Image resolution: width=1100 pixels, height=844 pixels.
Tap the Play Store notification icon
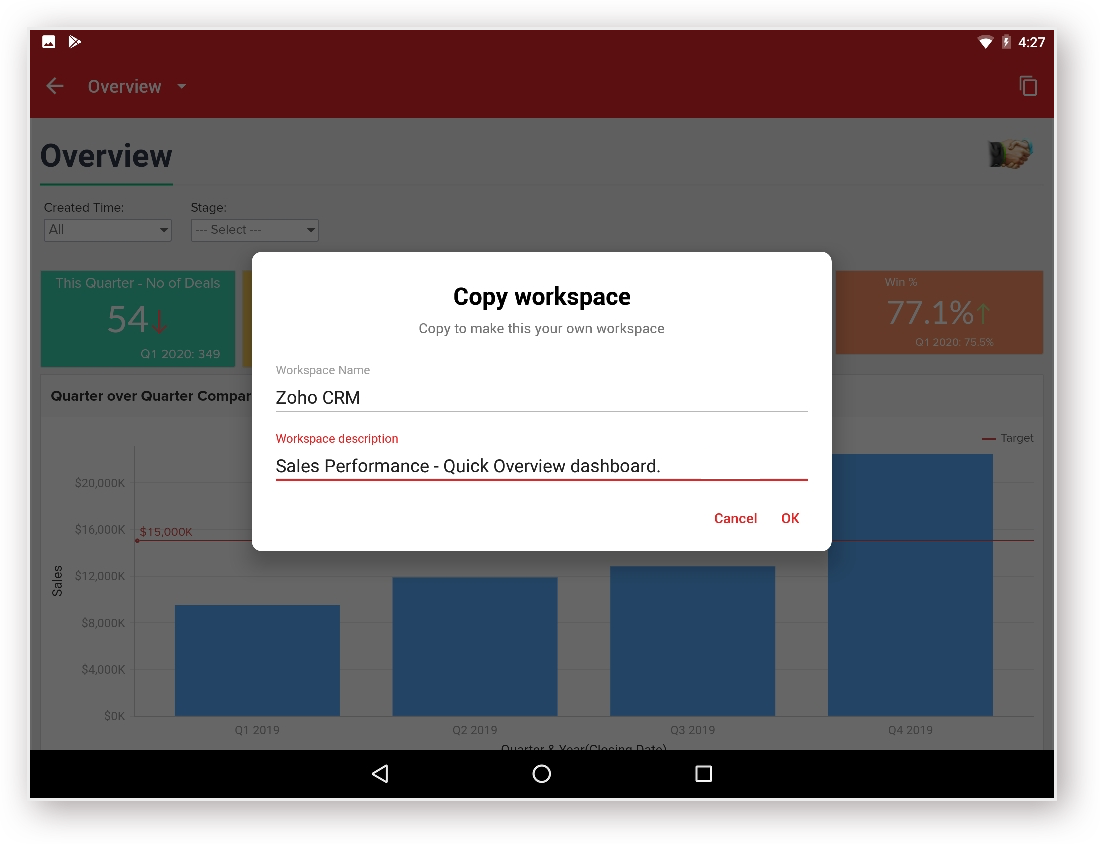point(74,41)
